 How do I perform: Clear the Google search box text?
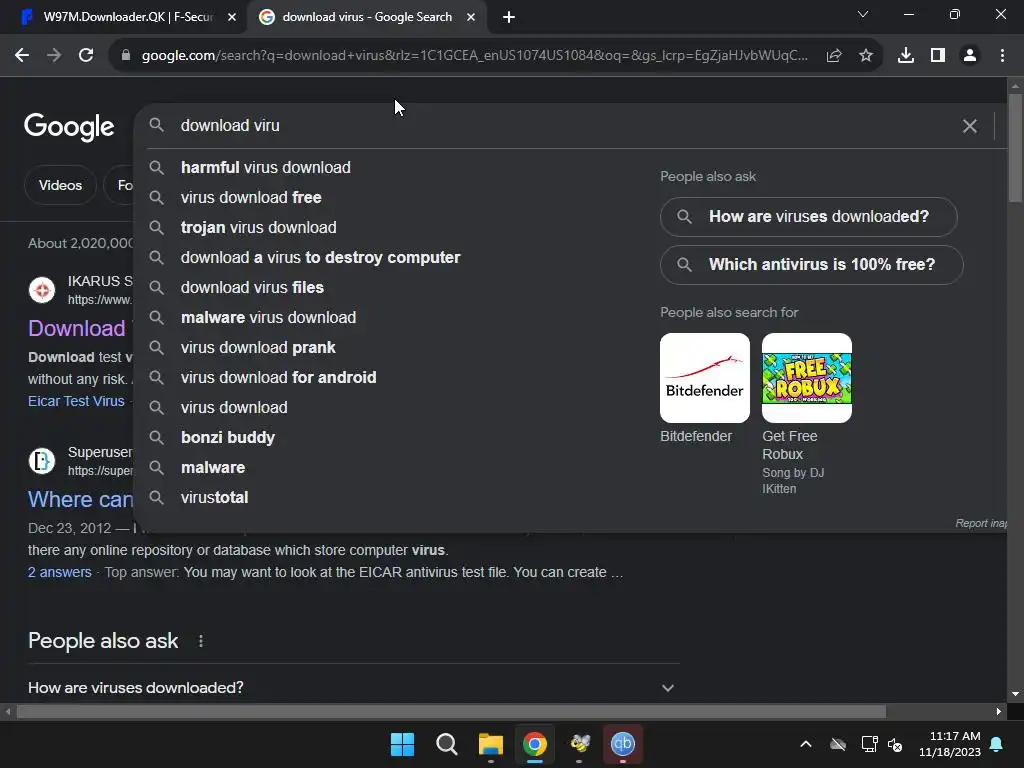coord(970,126)
